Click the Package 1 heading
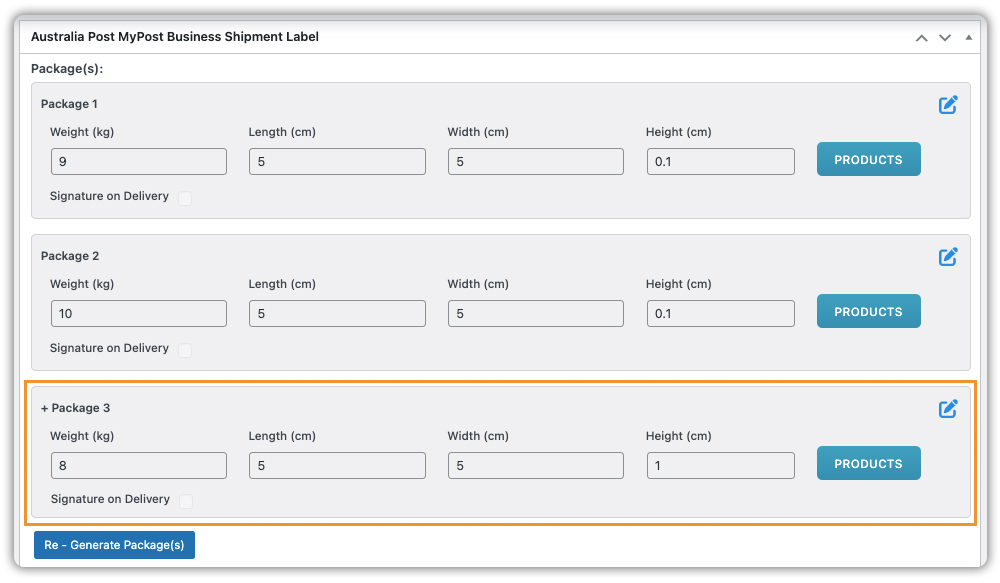Image resolution: width=1000 pixels, height=583 pixels. pyautogui.click(x=69, y=104)
